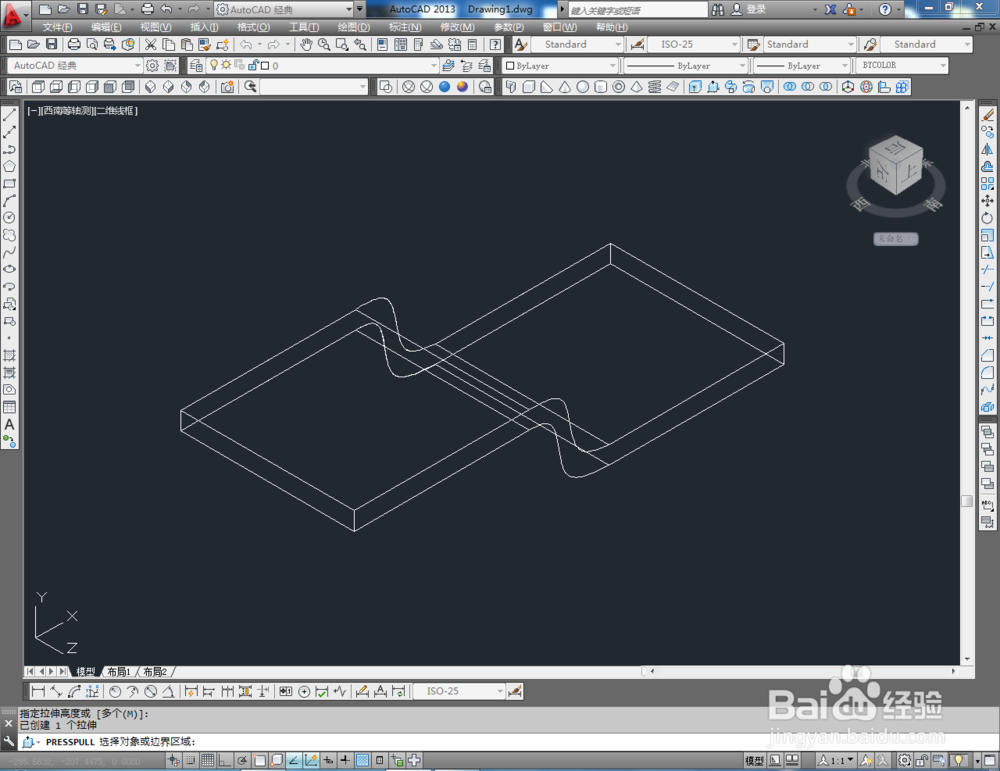The width and height of the screenshot is (1000, 771).
Task: Click the Extrude modeling tool
Action: (x=695, y=87)
